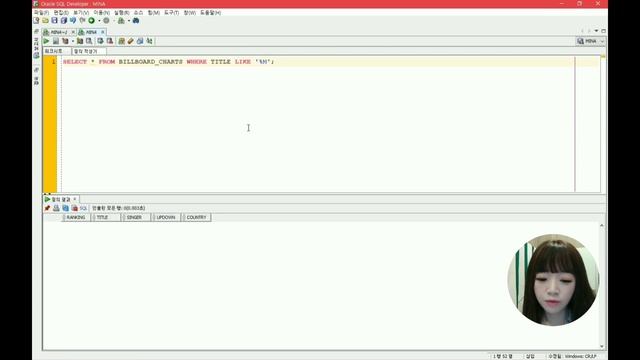Open dropdown arrow beside SQL Worksheet icon
Screen dimensions: 640x360
(129, 21)
